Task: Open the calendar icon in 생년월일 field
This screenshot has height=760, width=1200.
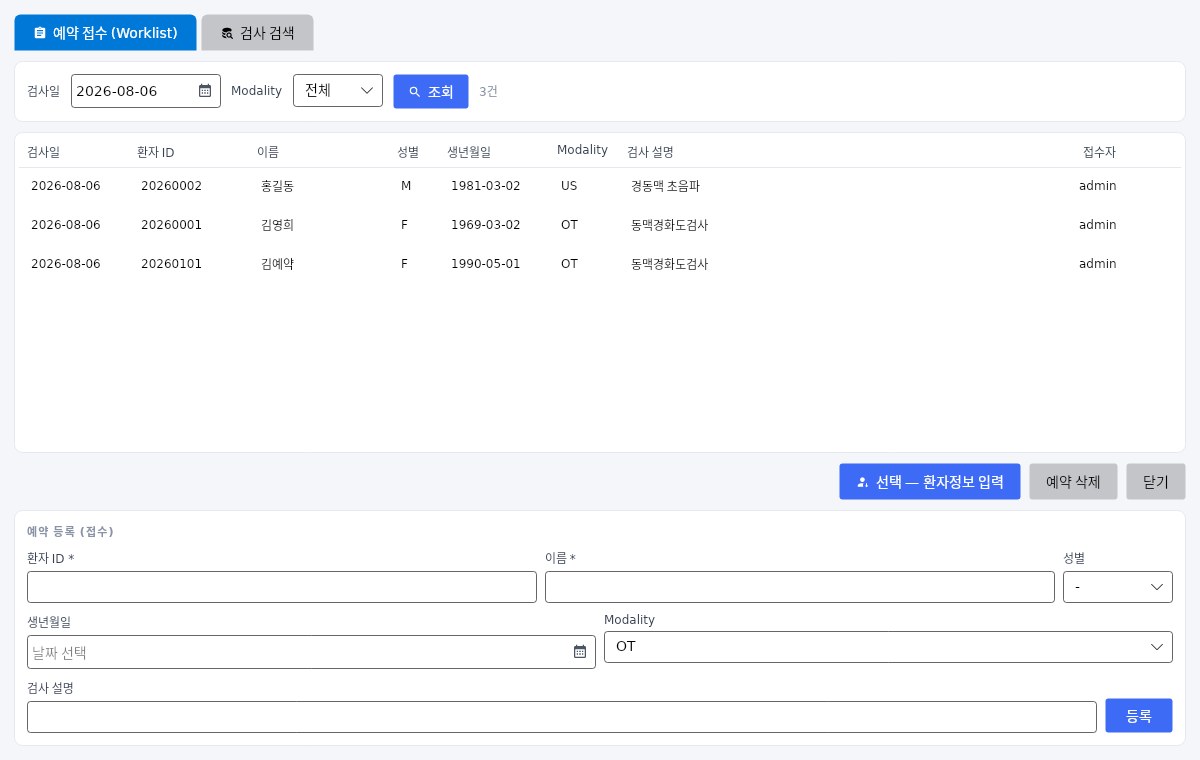Action: click(580, 652)
